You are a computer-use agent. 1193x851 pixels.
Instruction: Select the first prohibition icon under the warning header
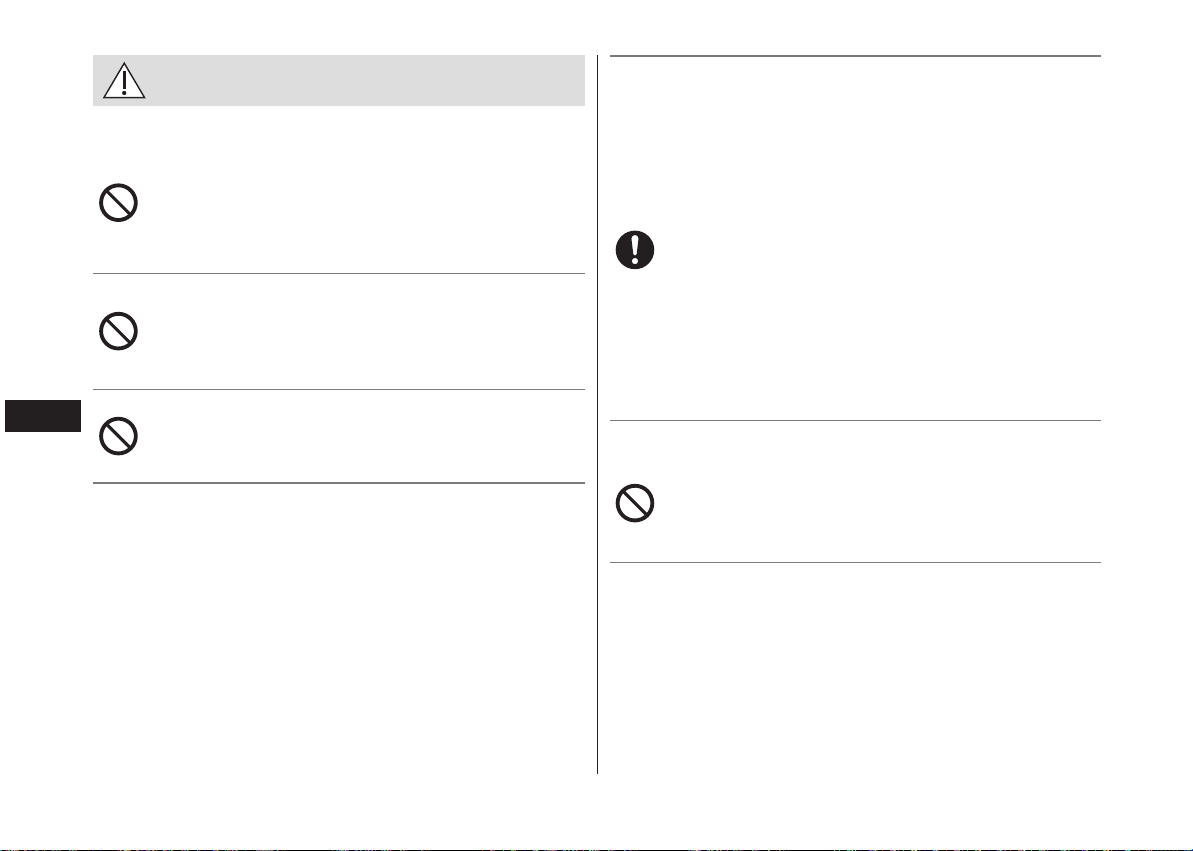click(x=118, y=202)
